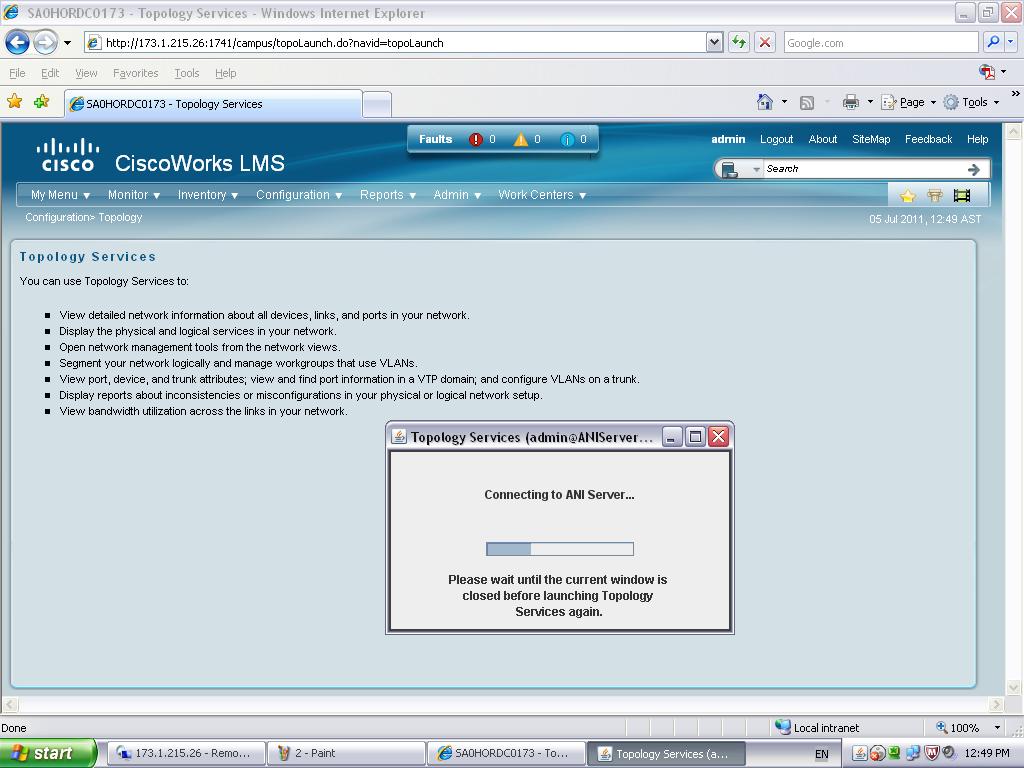Open the Favorites menu
Image resolution: width=1024 pixels, height=768 pixels.
pos(135,73)
